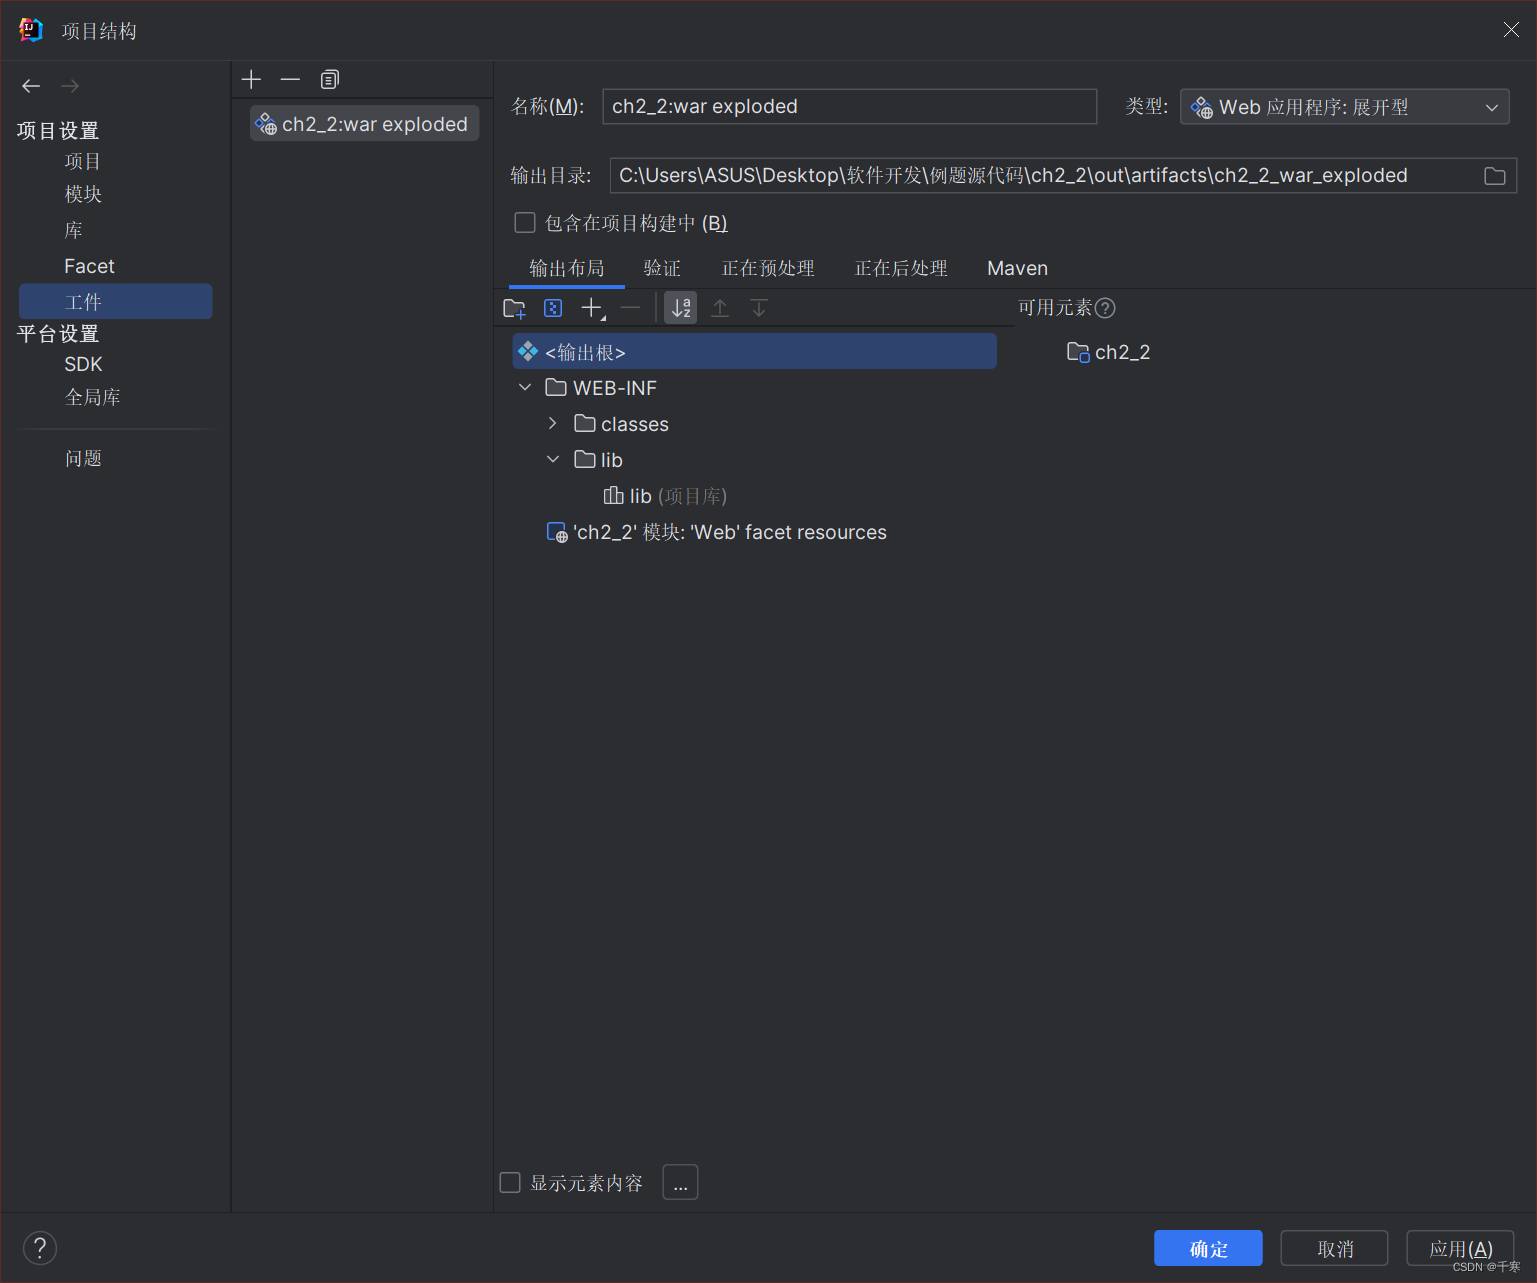Remove element in output layout toolbar
This screenshot has height=1283, width=1537.
[630, 308]
